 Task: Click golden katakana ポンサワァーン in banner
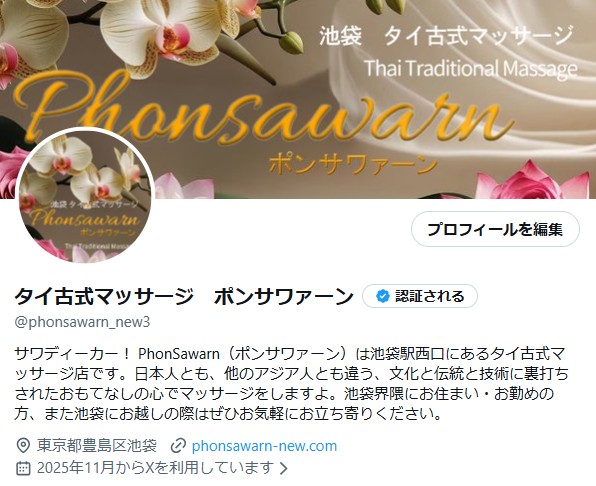[x=354, y=165]
